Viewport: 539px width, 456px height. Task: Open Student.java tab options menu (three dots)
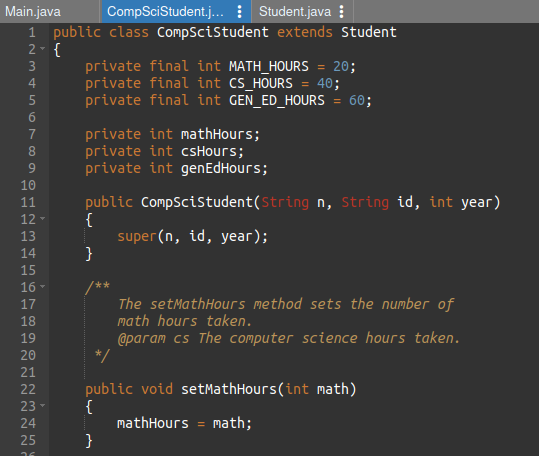341,12
